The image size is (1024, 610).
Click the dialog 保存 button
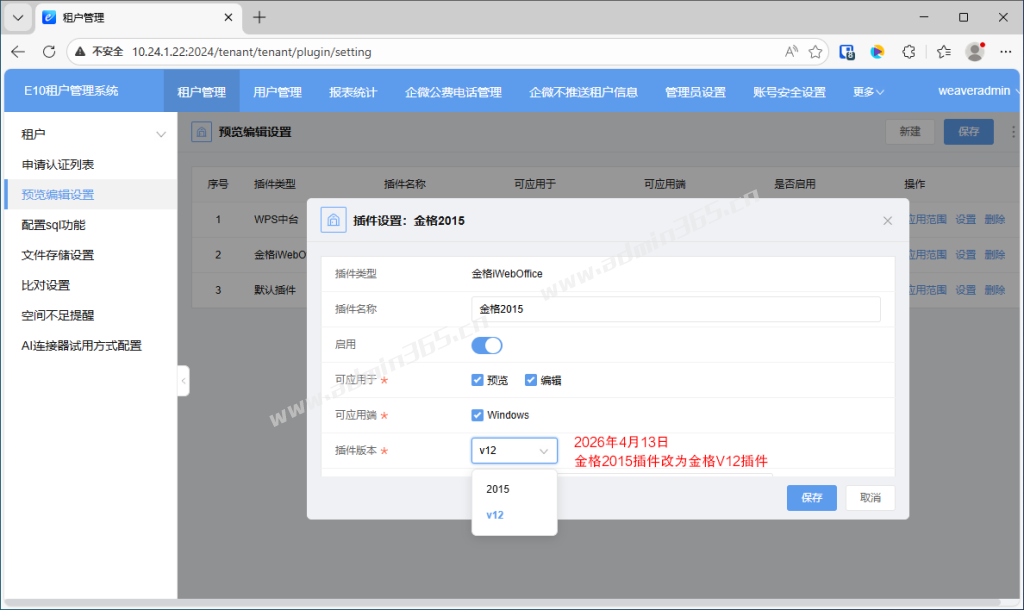812,498
